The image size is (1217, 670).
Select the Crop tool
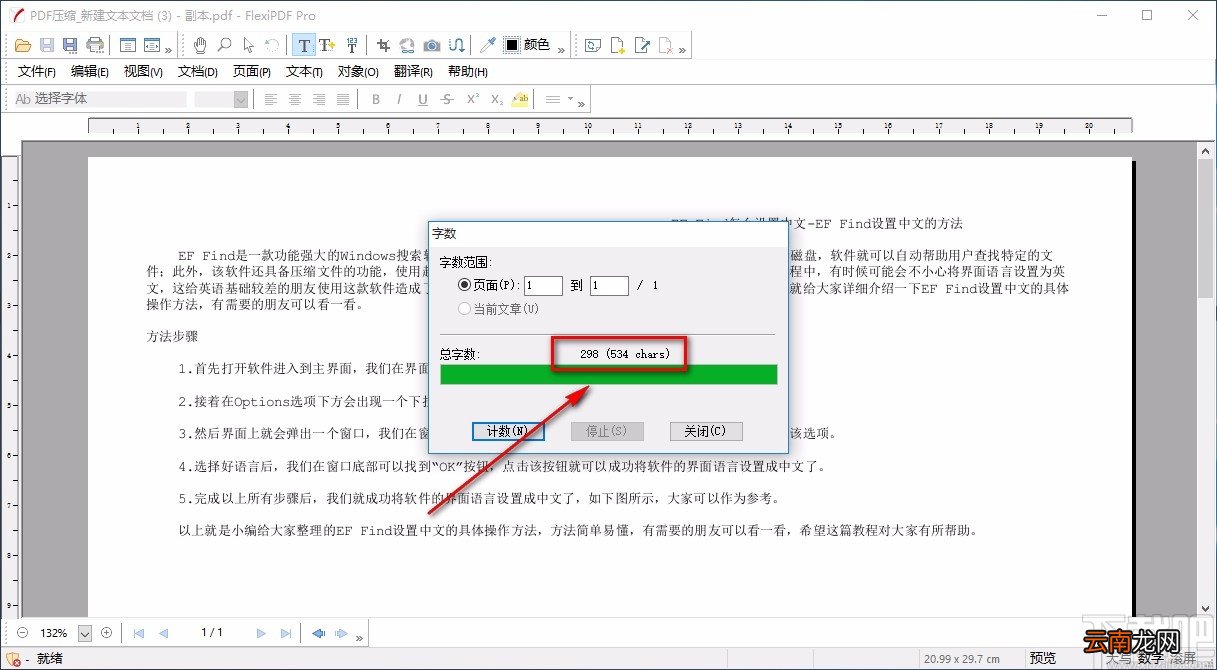[383, 45]
